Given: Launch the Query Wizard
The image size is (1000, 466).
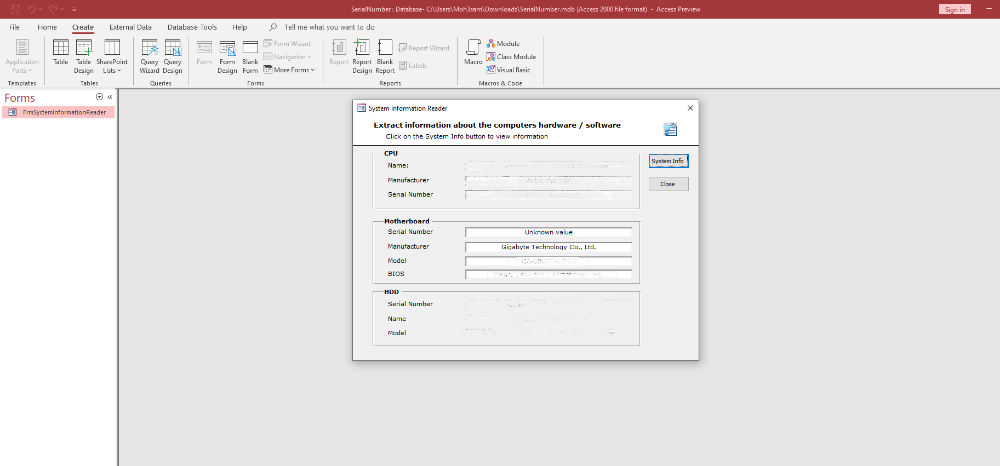Looking at the screenshot, I should [150, 56].
